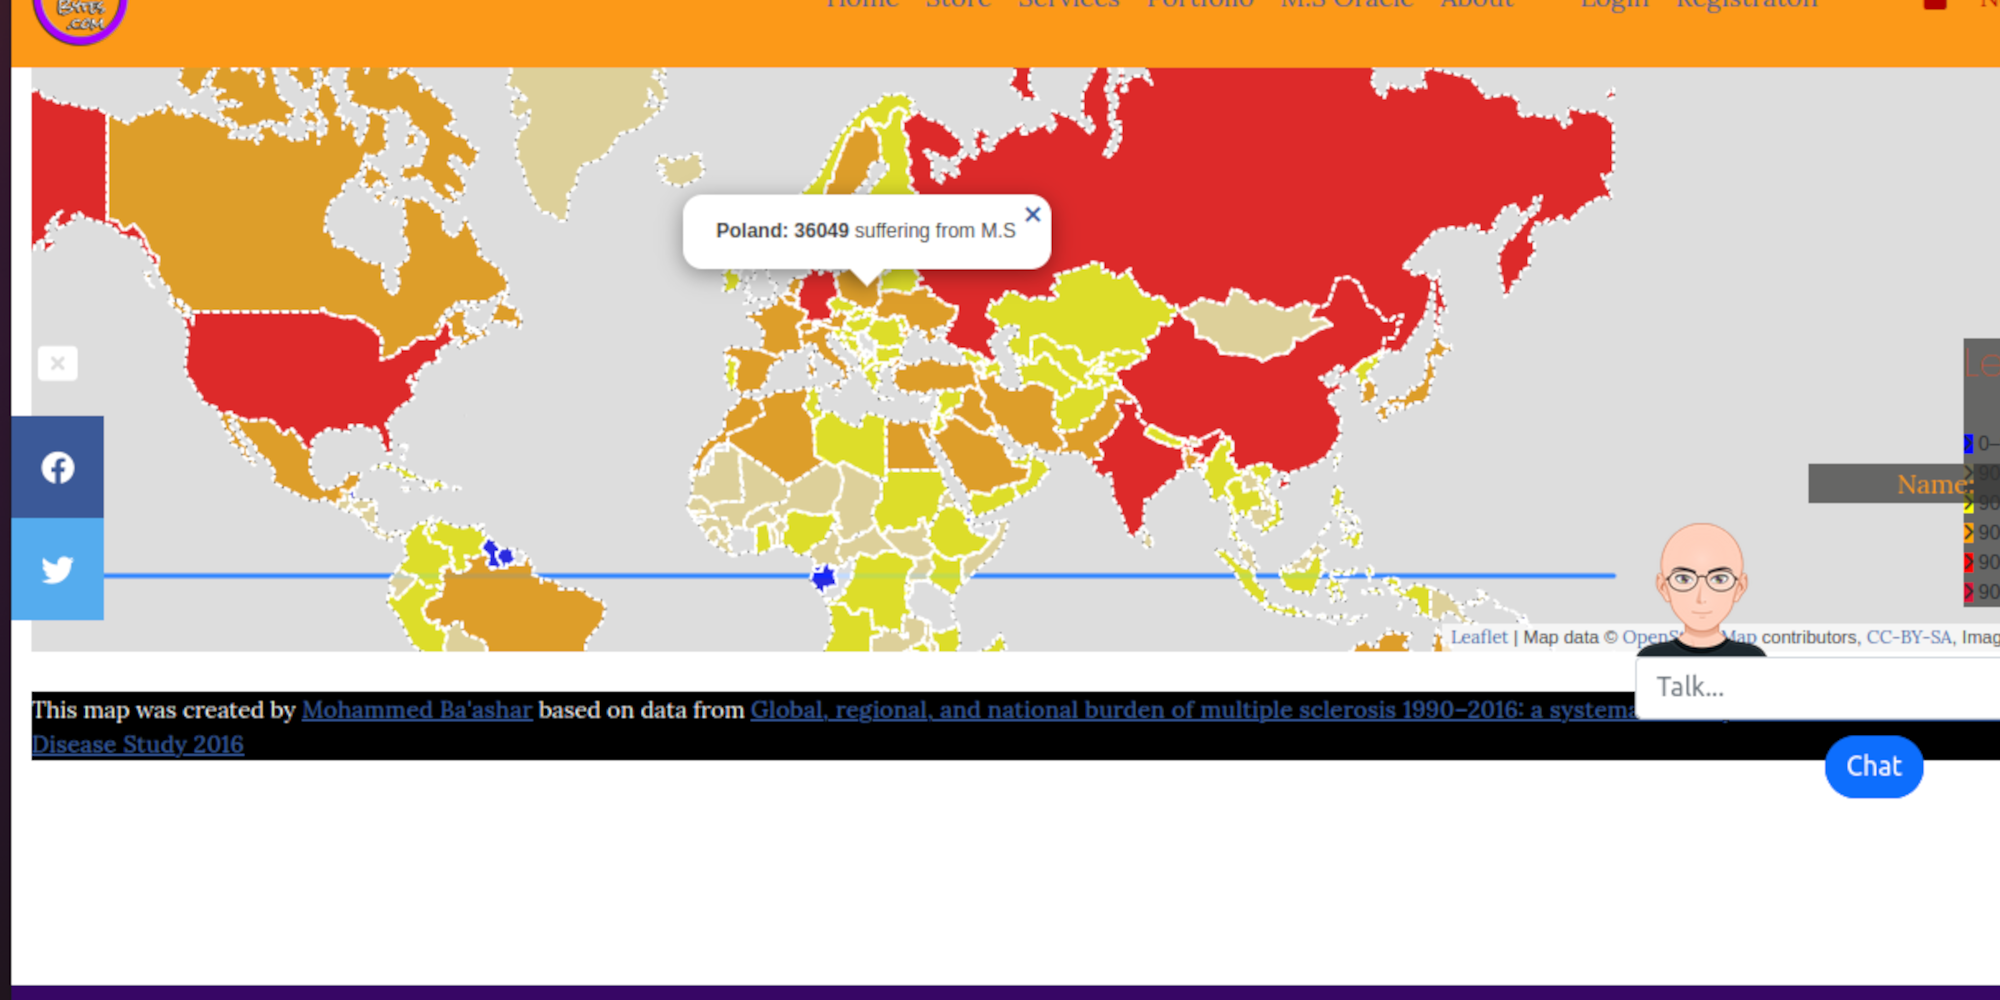Click the gray X button left of map
This screenshot has height=1000, width=2000.
pyautogui.click(x=58, y=363)
